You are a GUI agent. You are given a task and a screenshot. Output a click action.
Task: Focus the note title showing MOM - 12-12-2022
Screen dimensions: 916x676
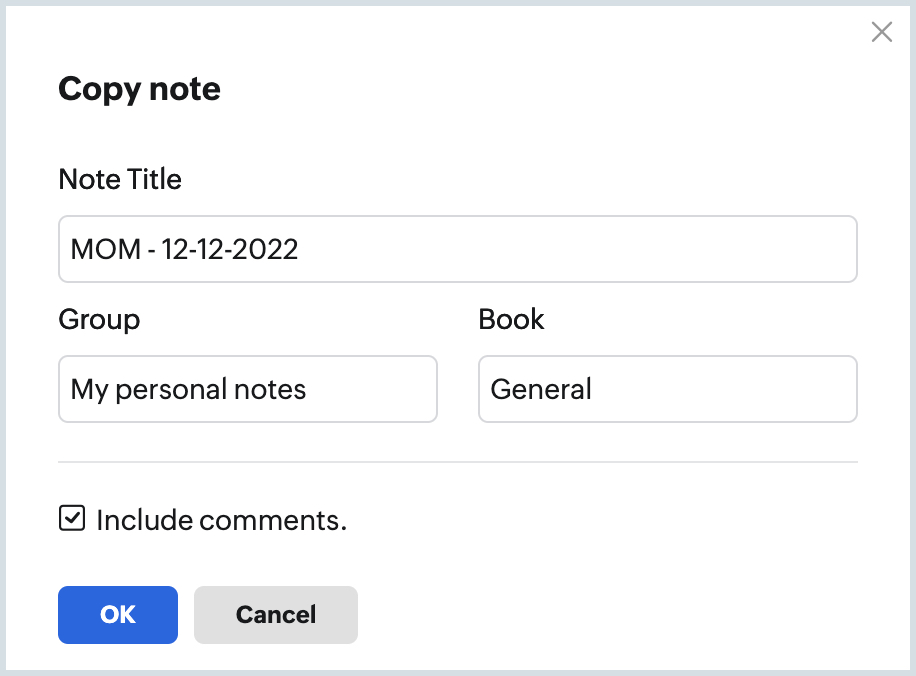point(457,249)
